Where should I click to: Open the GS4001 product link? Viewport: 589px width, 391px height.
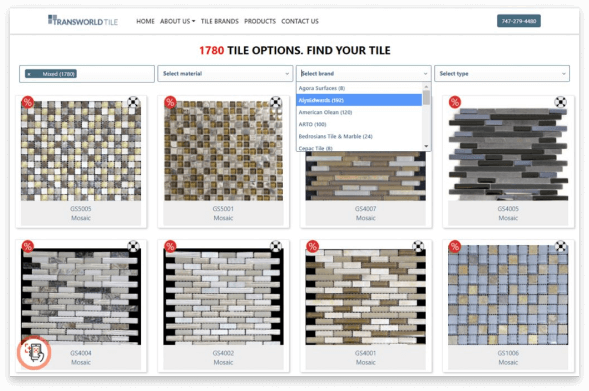365,353
